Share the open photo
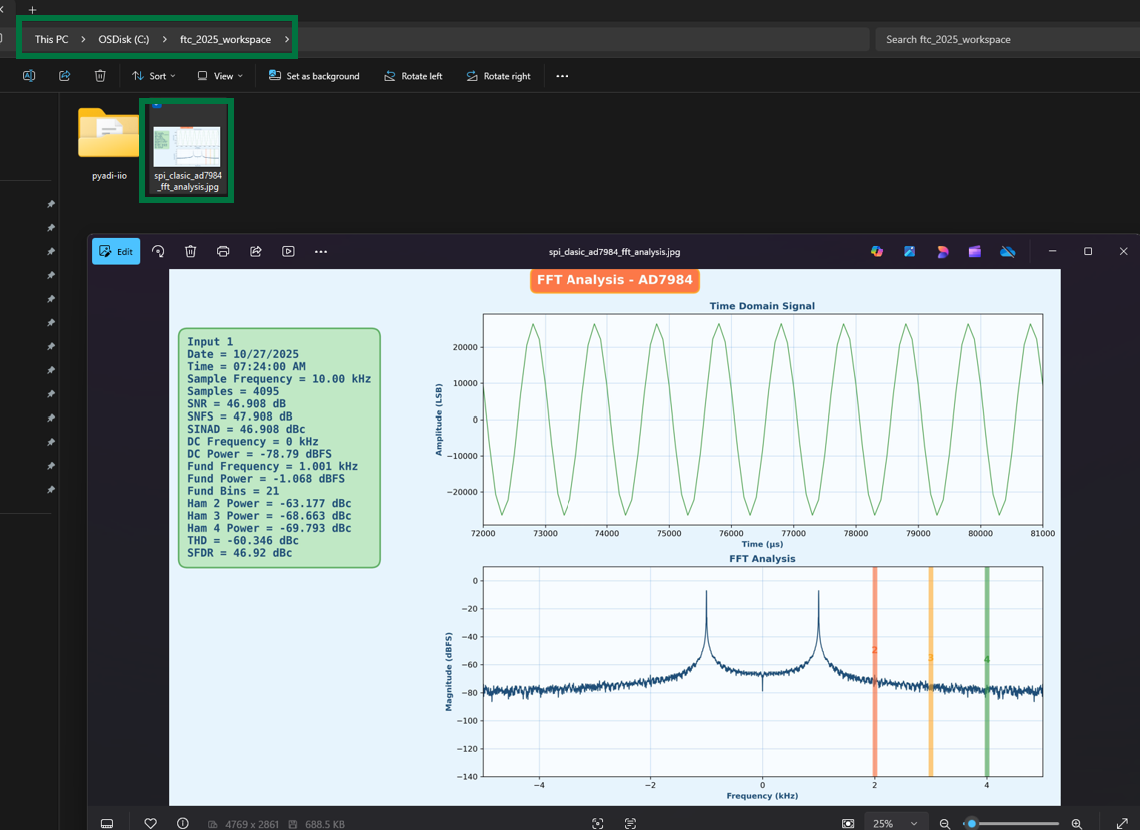Screen dimensions: 1140x830 (256, 251)
